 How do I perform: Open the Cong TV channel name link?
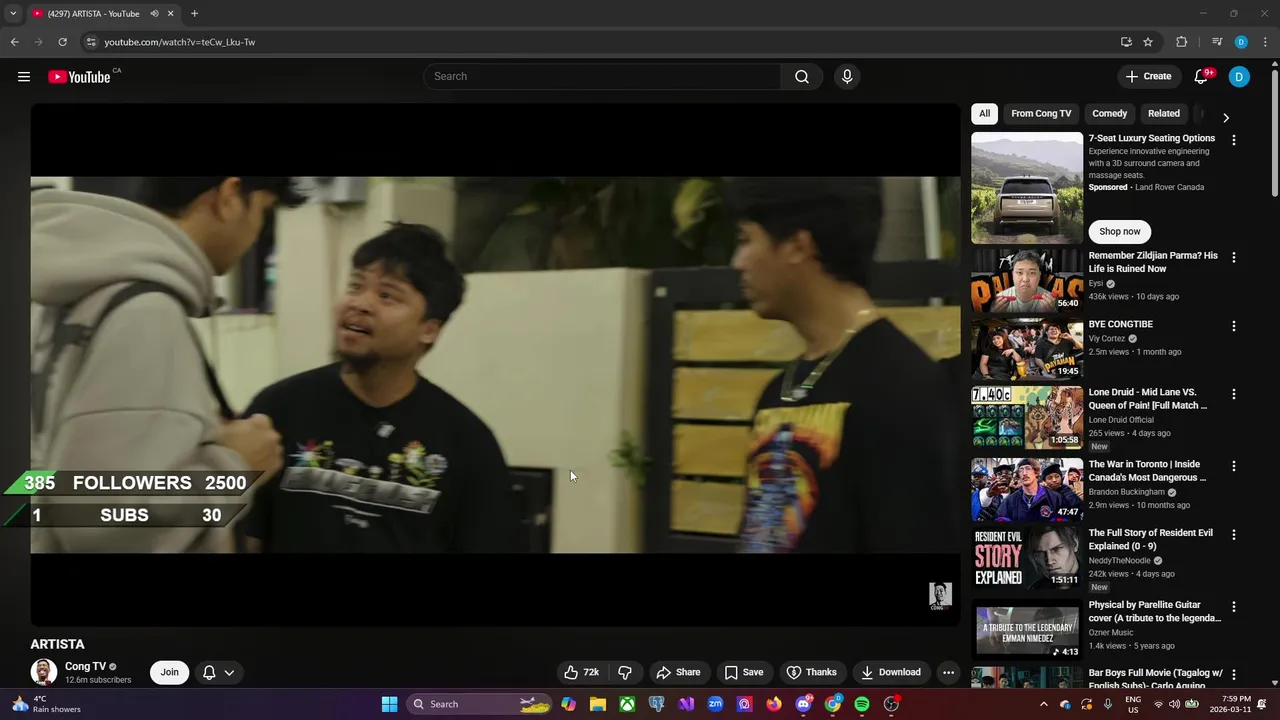click(85, 666)
